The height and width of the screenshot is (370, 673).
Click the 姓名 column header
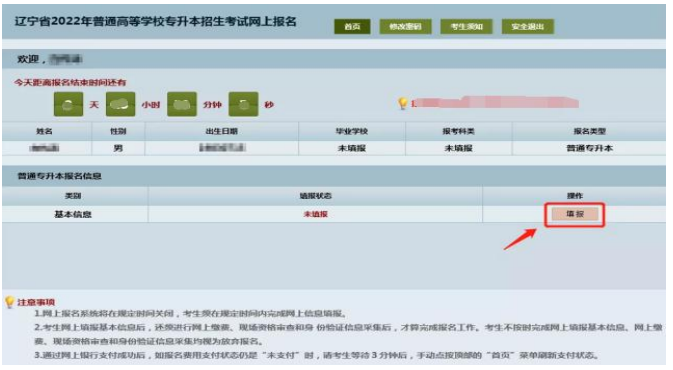click(45, 131)
